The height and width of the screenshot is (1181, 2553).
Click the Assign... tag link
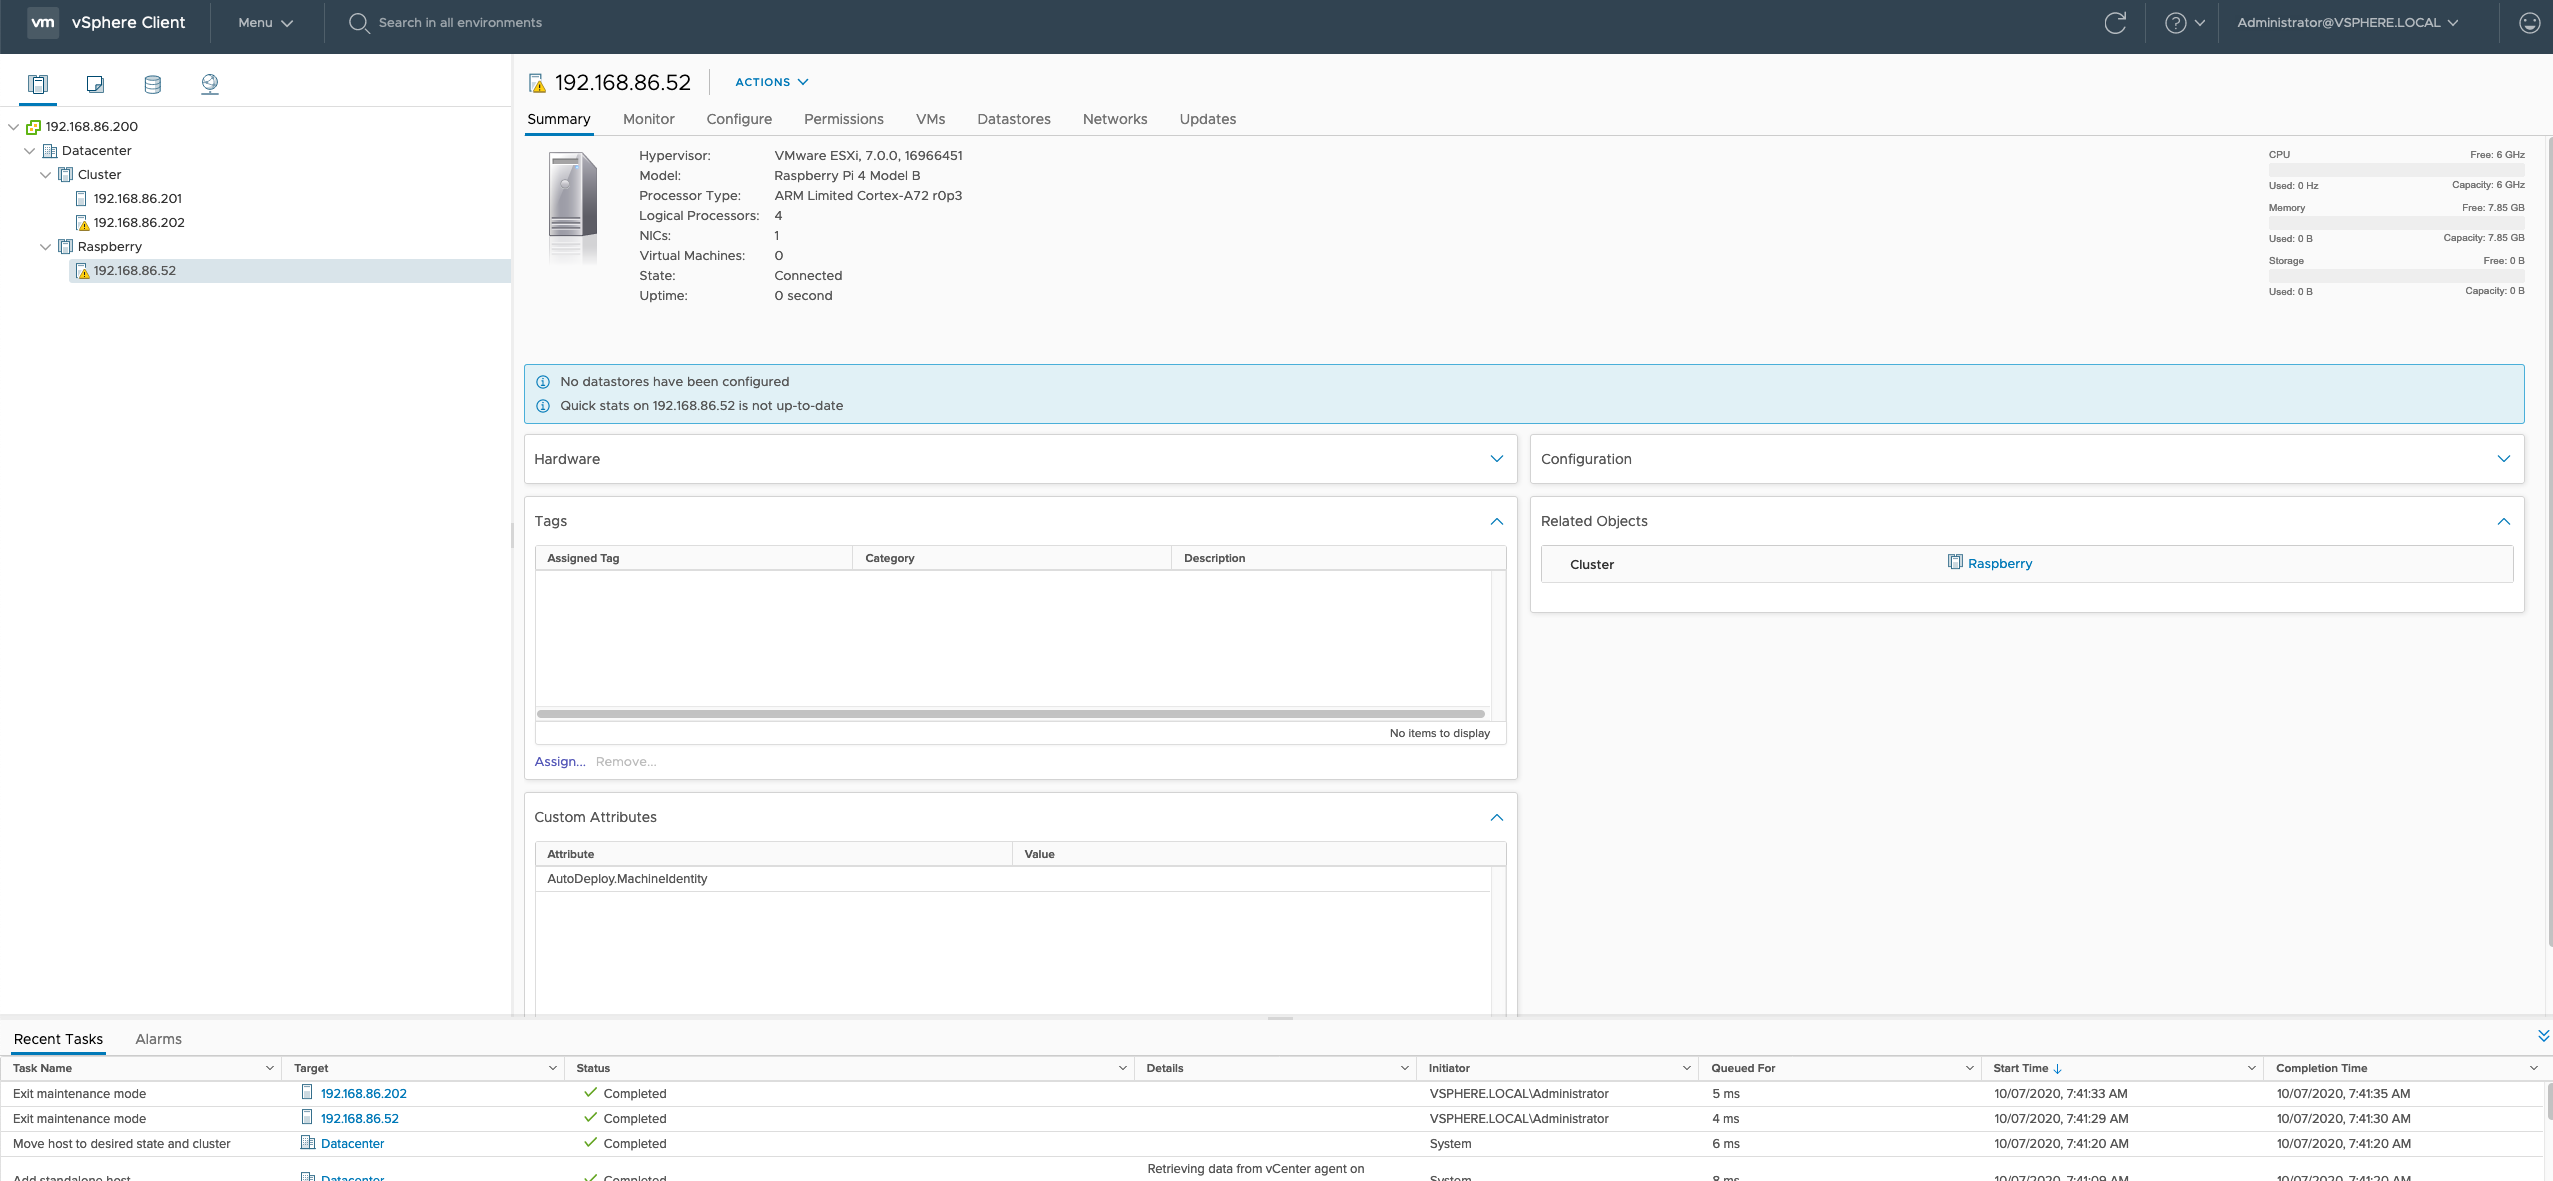point(560,762)
